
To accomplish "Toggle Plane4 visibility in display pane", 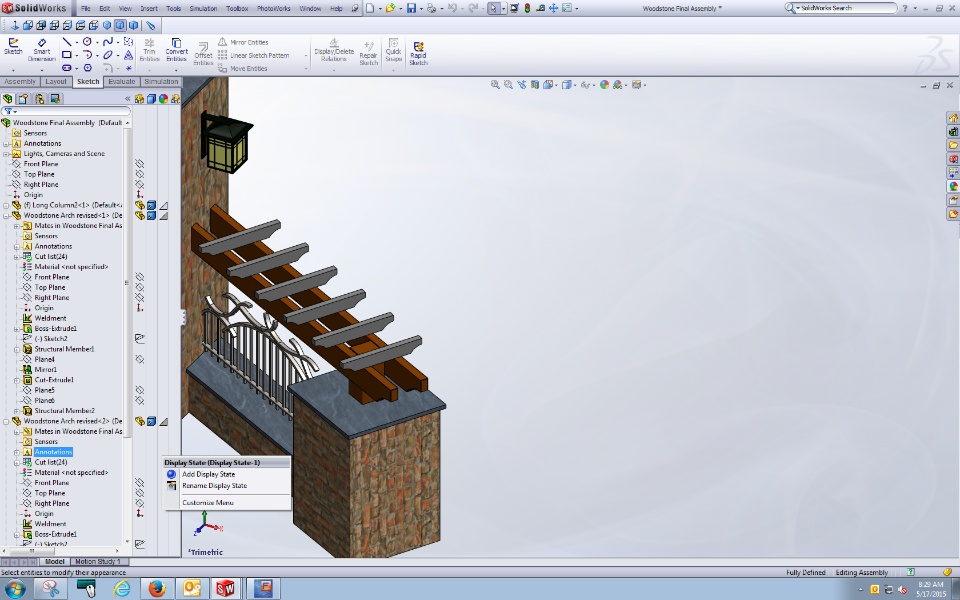I will pos(140,359).
